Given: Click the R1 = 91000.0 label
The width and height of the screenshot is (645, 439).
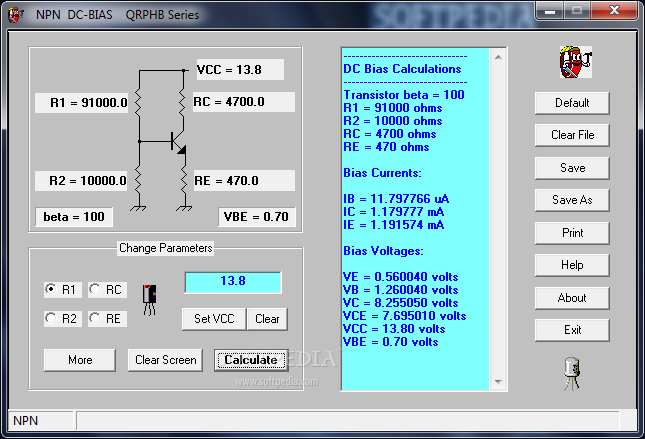Looking at the screenshot, I should pos(81,102).
